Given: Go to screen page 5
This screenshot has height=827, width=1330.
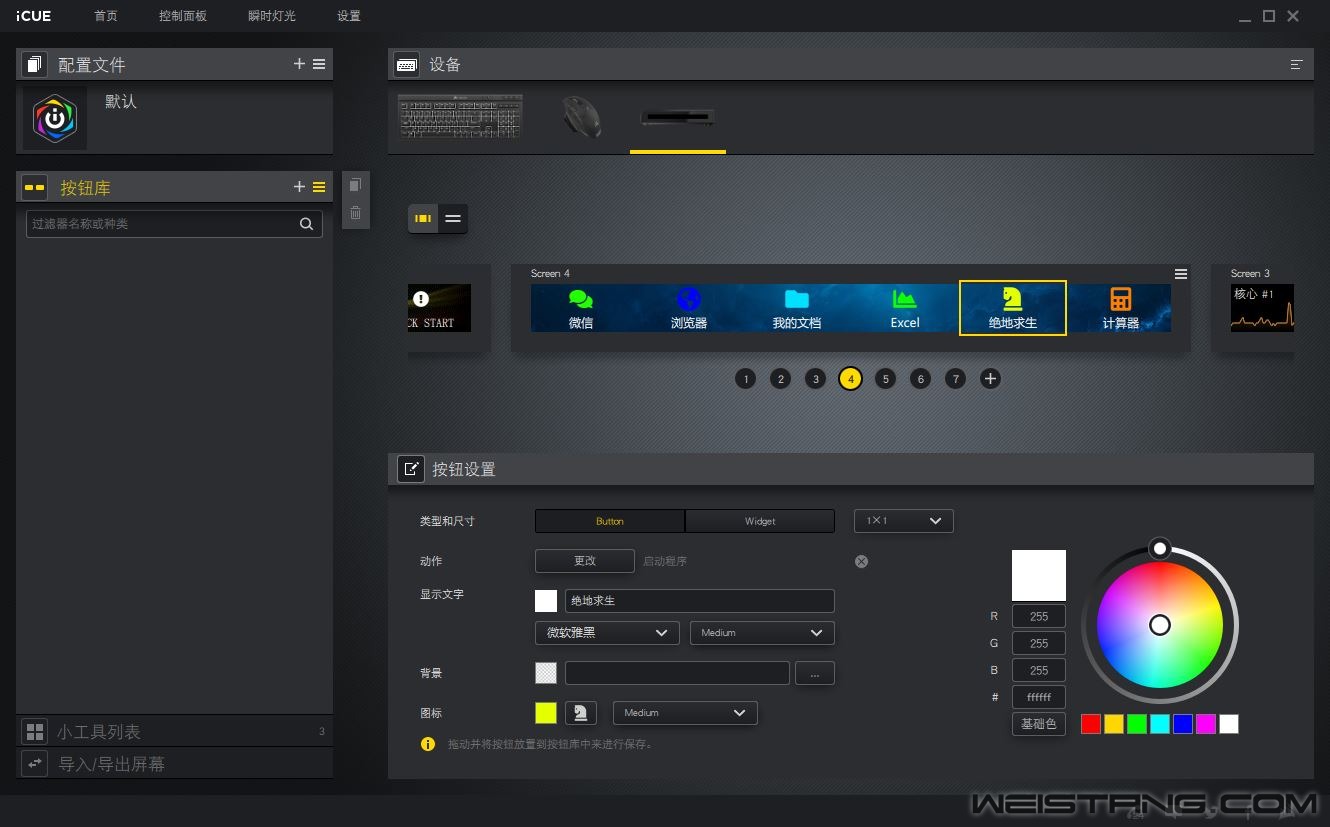Looking at the screenshot, I should click(885, 378).
